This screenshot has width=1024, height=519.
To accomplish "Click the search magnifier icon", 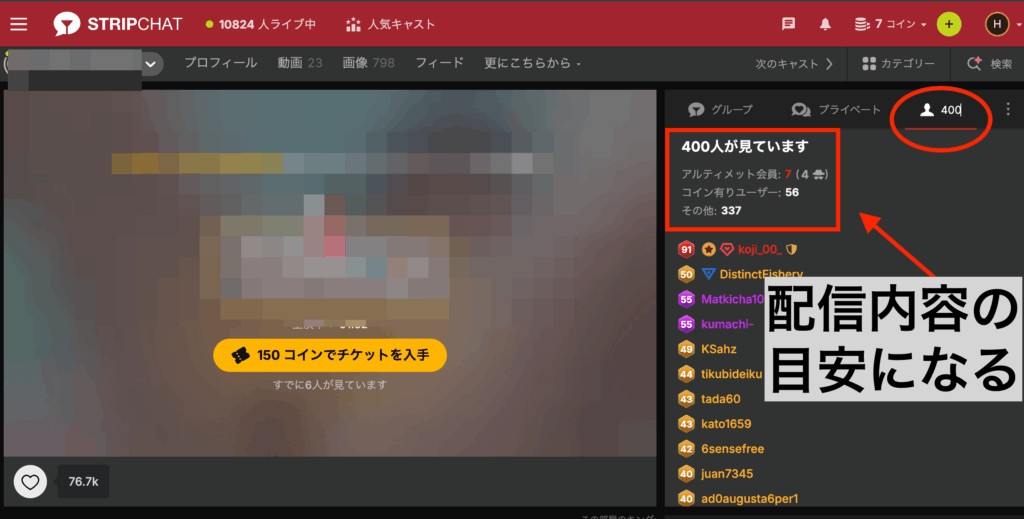I will coord(974,63).
